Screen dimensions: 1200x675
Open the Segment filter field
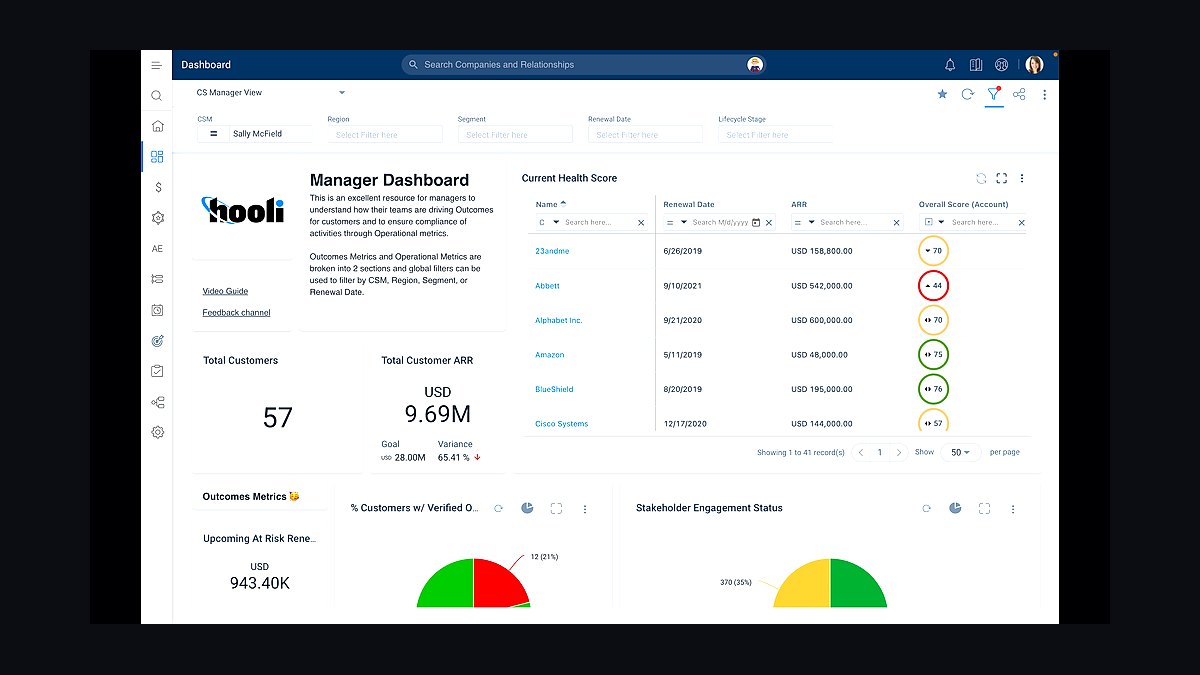(515, 135)
